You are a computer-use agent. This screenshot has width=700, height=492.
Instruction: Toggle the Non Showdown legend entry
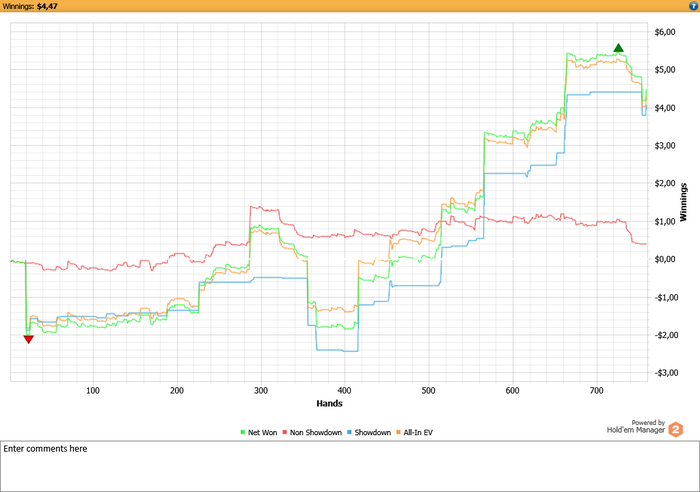point(312,432)
